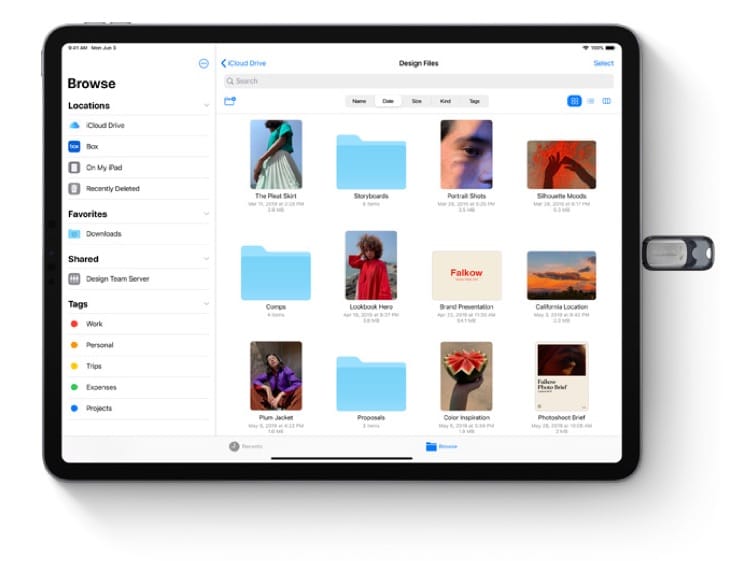The height and width of the screenshot is (561, 739).
Task: Open Color Inspiration image
Action: [466, 376]
